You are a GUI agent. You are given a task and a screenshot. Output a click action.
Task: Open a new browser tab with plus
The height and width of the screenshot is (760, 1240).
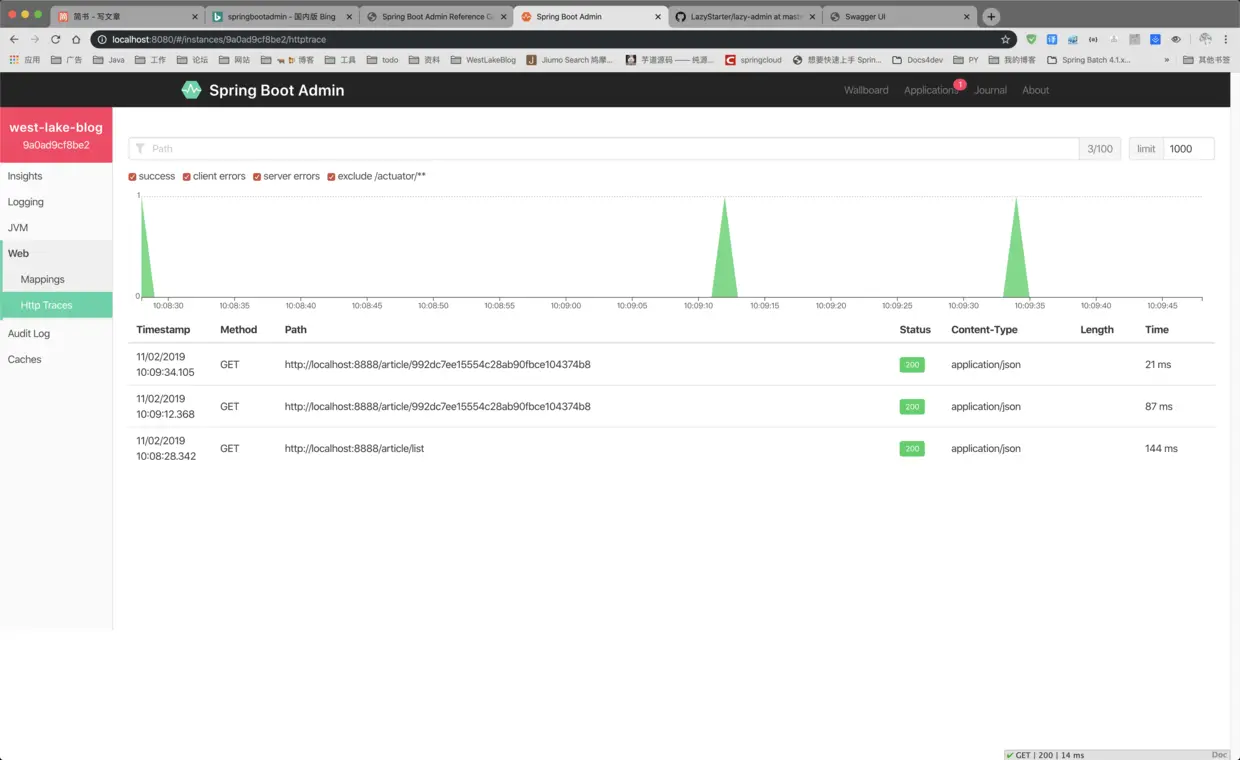pos(991,17)
